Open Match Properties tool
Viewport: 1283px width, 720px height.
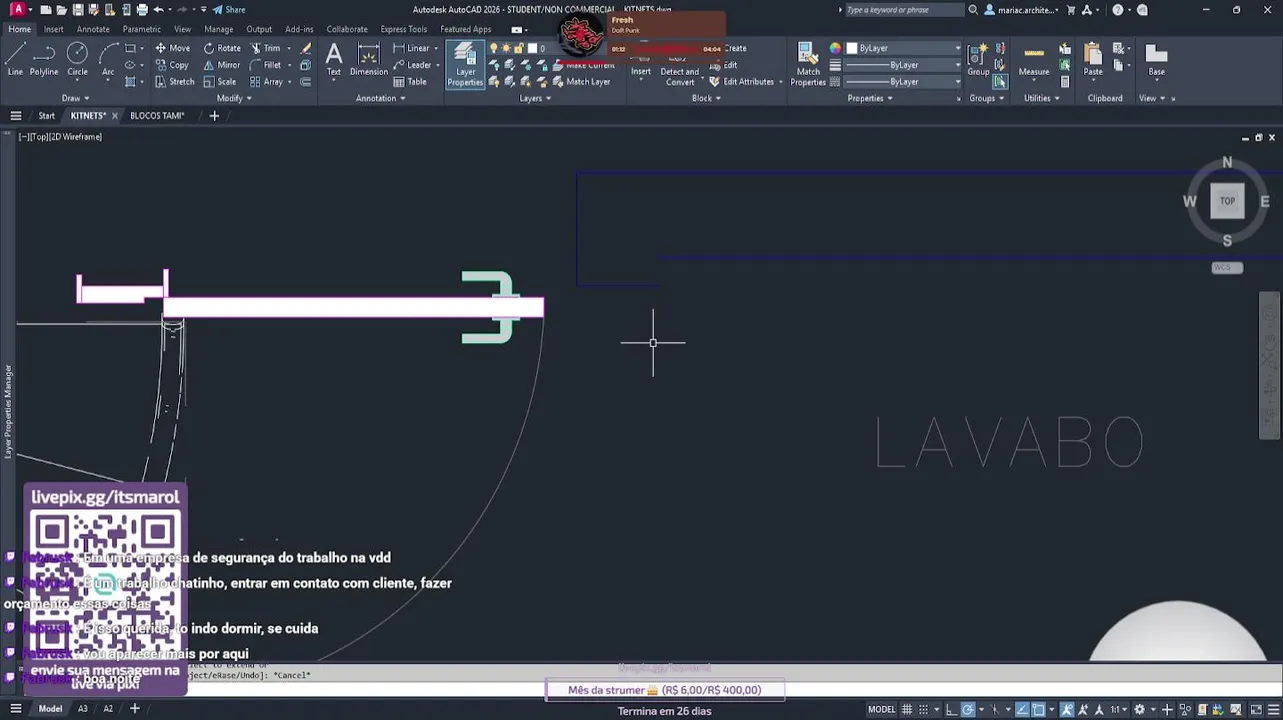[x=808, y=62]
